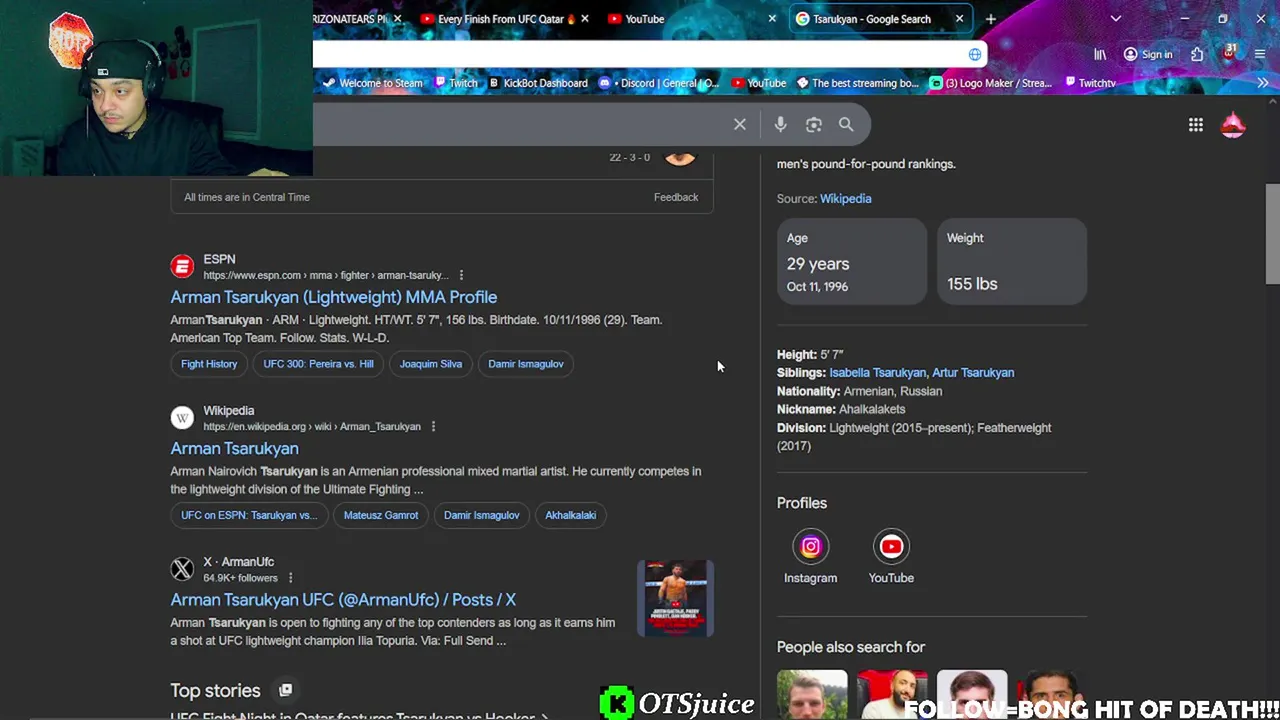
Task: Click Sign in button in toolbar
Action: pos(1148,54)
